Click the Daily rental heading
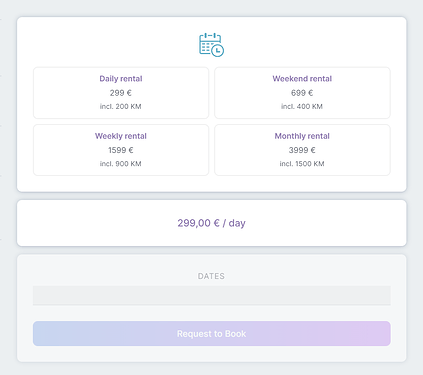This screenshot has height=375, width=423. click(x=121, y=79)
